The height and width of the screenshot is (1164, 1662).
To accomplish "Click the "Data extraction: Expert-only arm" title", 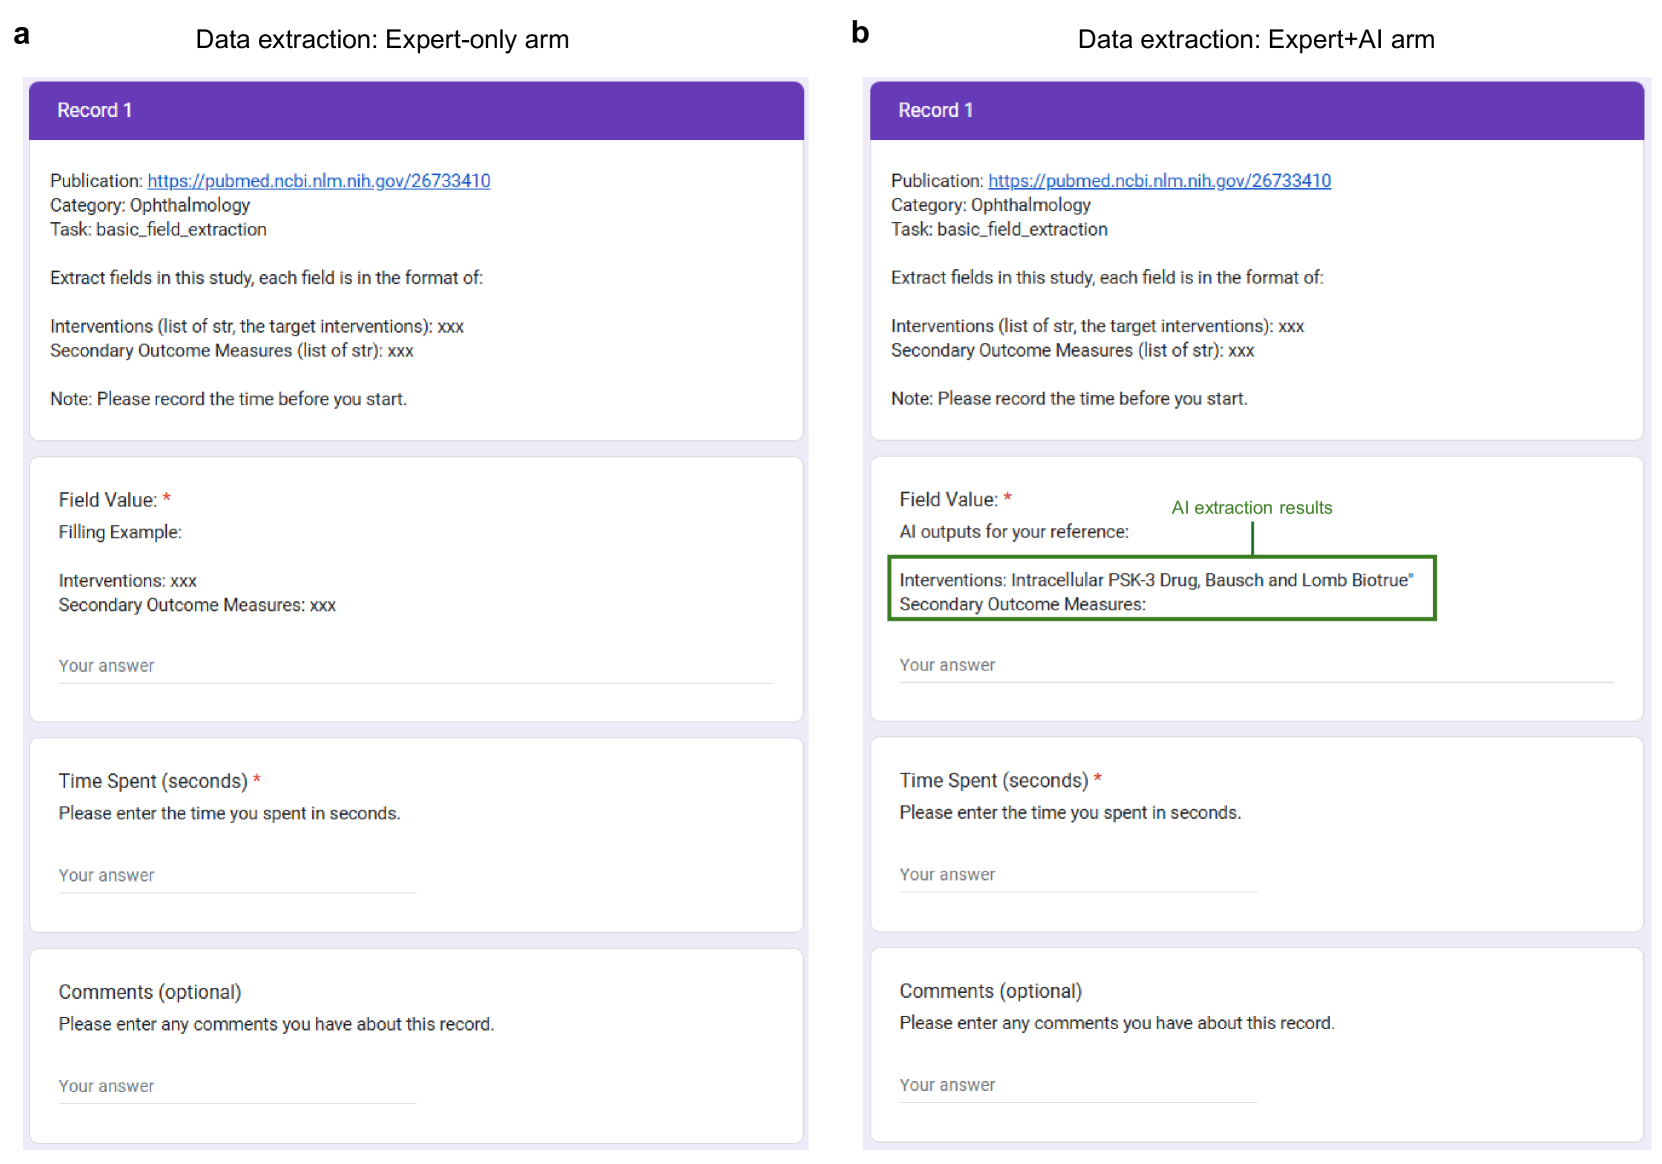I will click(x=382, y=40).
